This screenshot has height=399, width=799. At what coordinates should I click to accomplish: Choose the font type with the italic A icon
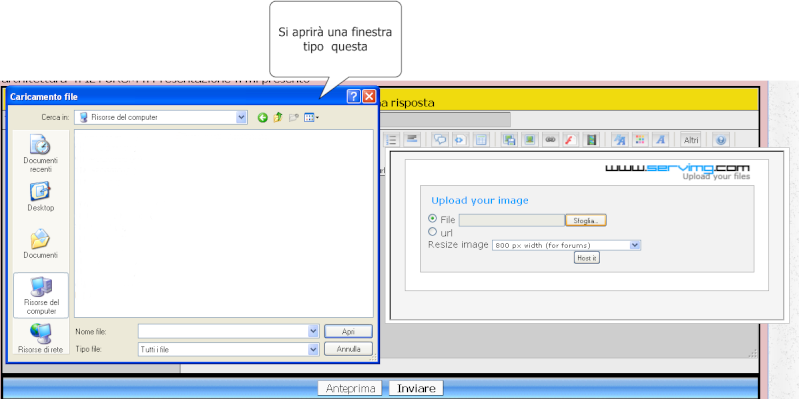(x=660, y=140)
